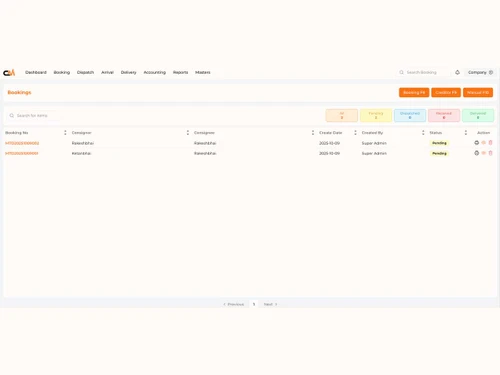The height and width of the screenshot is (375, 500).
Task: Print the booking ending in 002
Action: click(477, 143)
